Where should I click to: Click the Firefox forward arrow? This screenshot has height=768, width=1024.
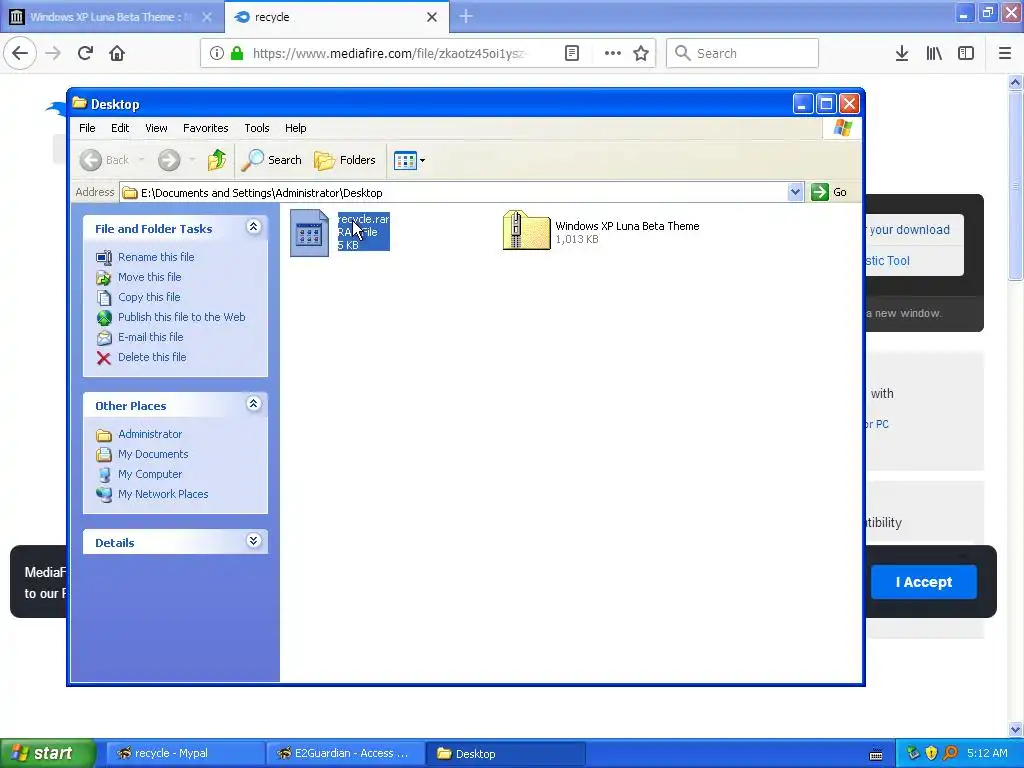(x=53, y=53)
